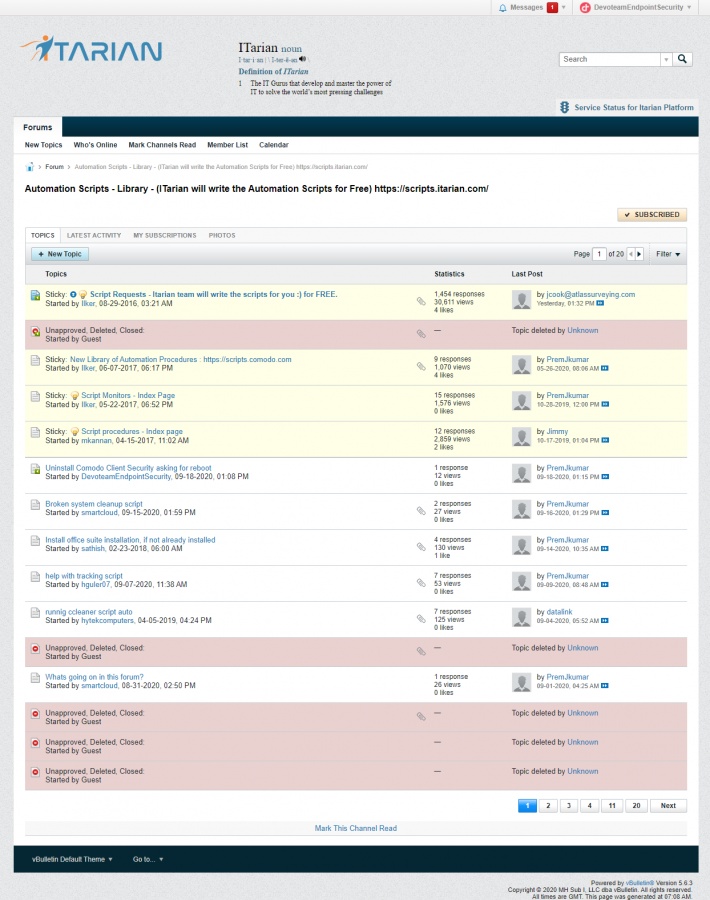Open the Calendar menu item
710x900 pixels.
pos(273,145)
